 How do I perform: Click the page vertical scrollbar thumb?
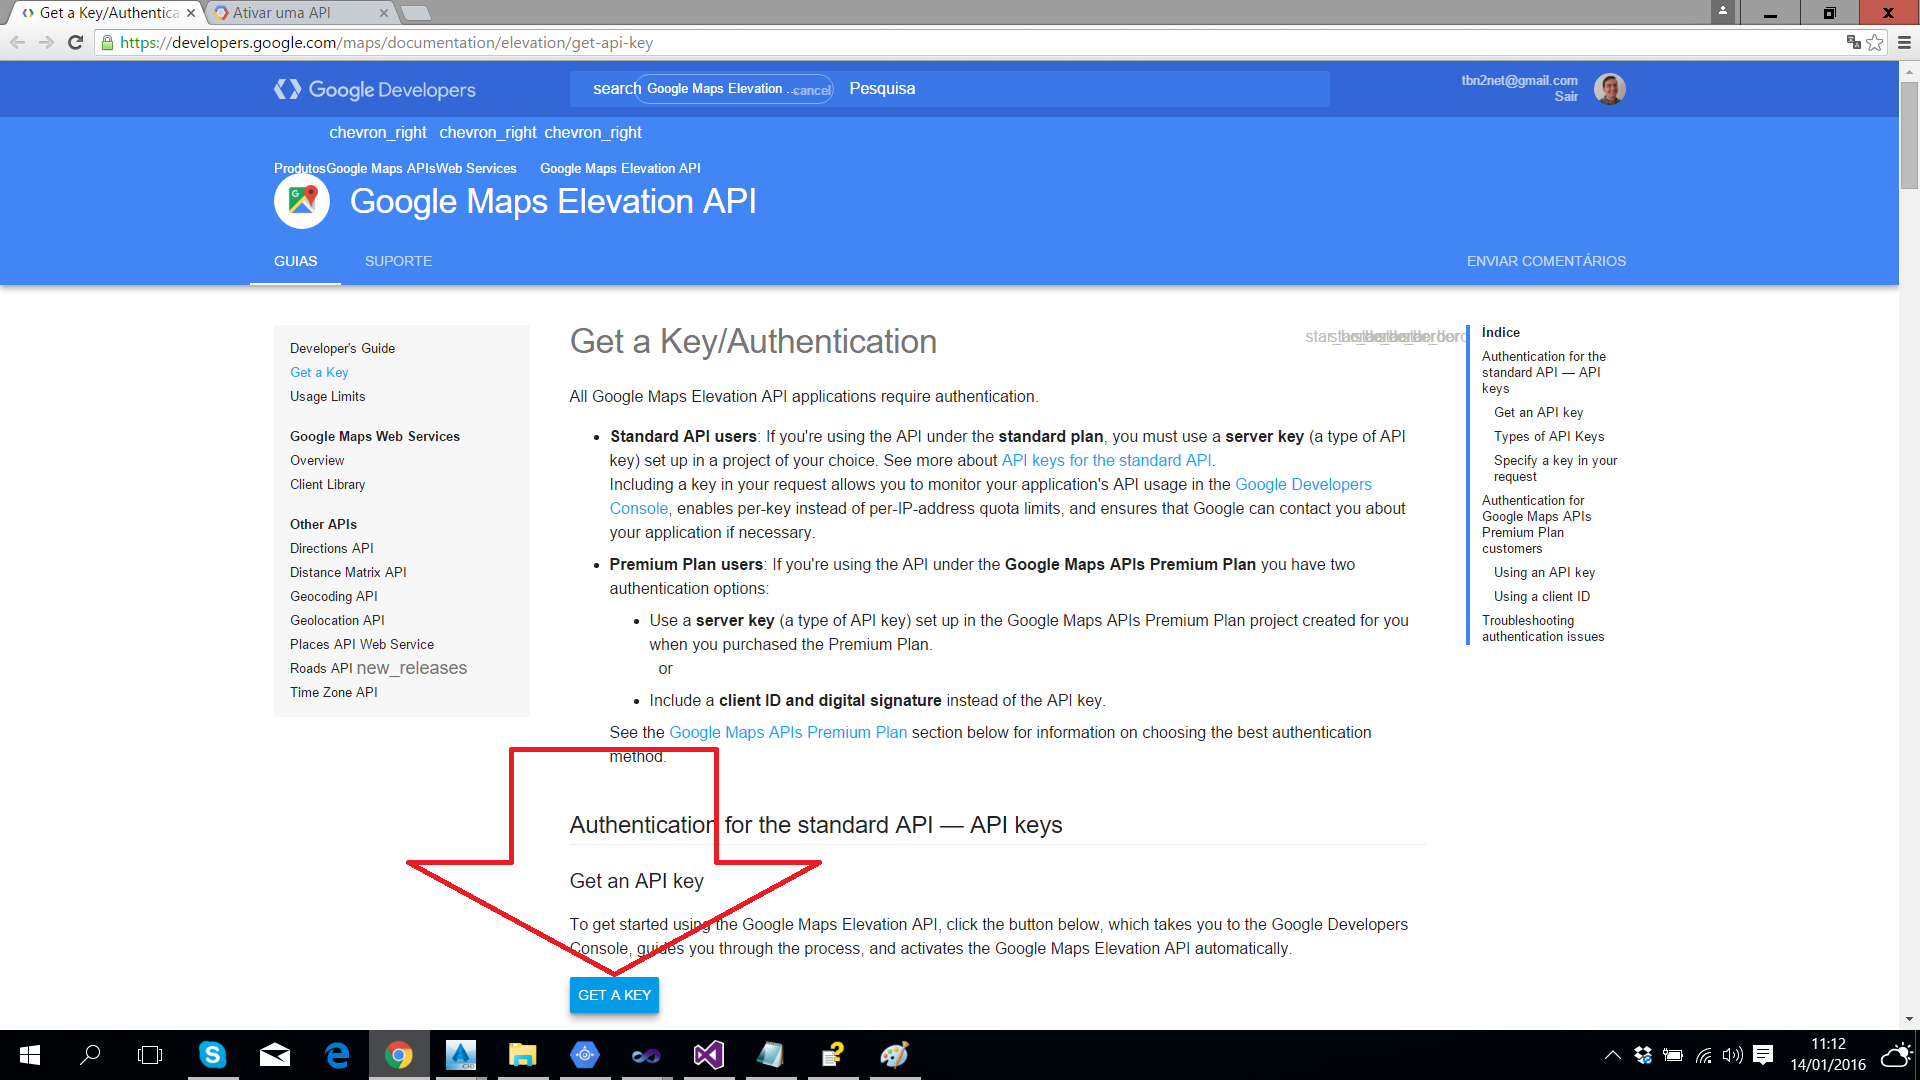[x=1910, y=135]
